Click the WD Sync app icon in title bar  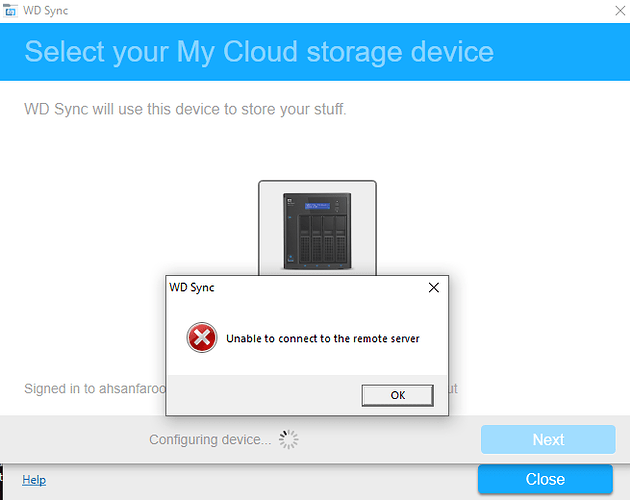point(10,8)
